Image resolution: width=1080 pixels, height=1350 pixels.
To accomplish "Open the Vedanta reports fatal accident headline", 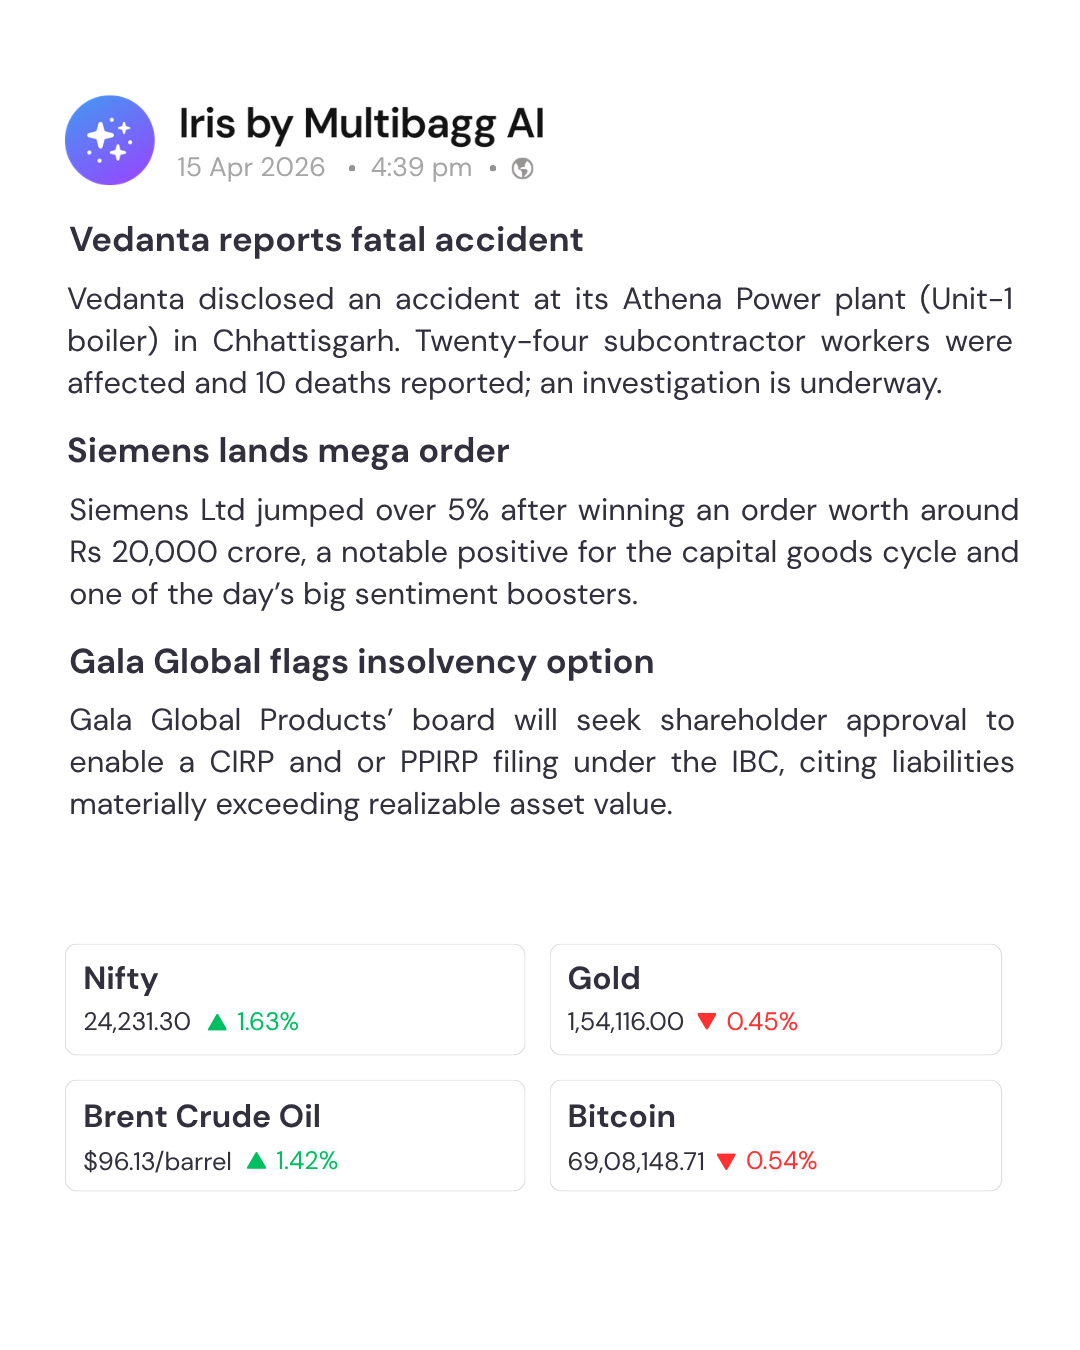I will pyautogui.click(x=326, y=240).
